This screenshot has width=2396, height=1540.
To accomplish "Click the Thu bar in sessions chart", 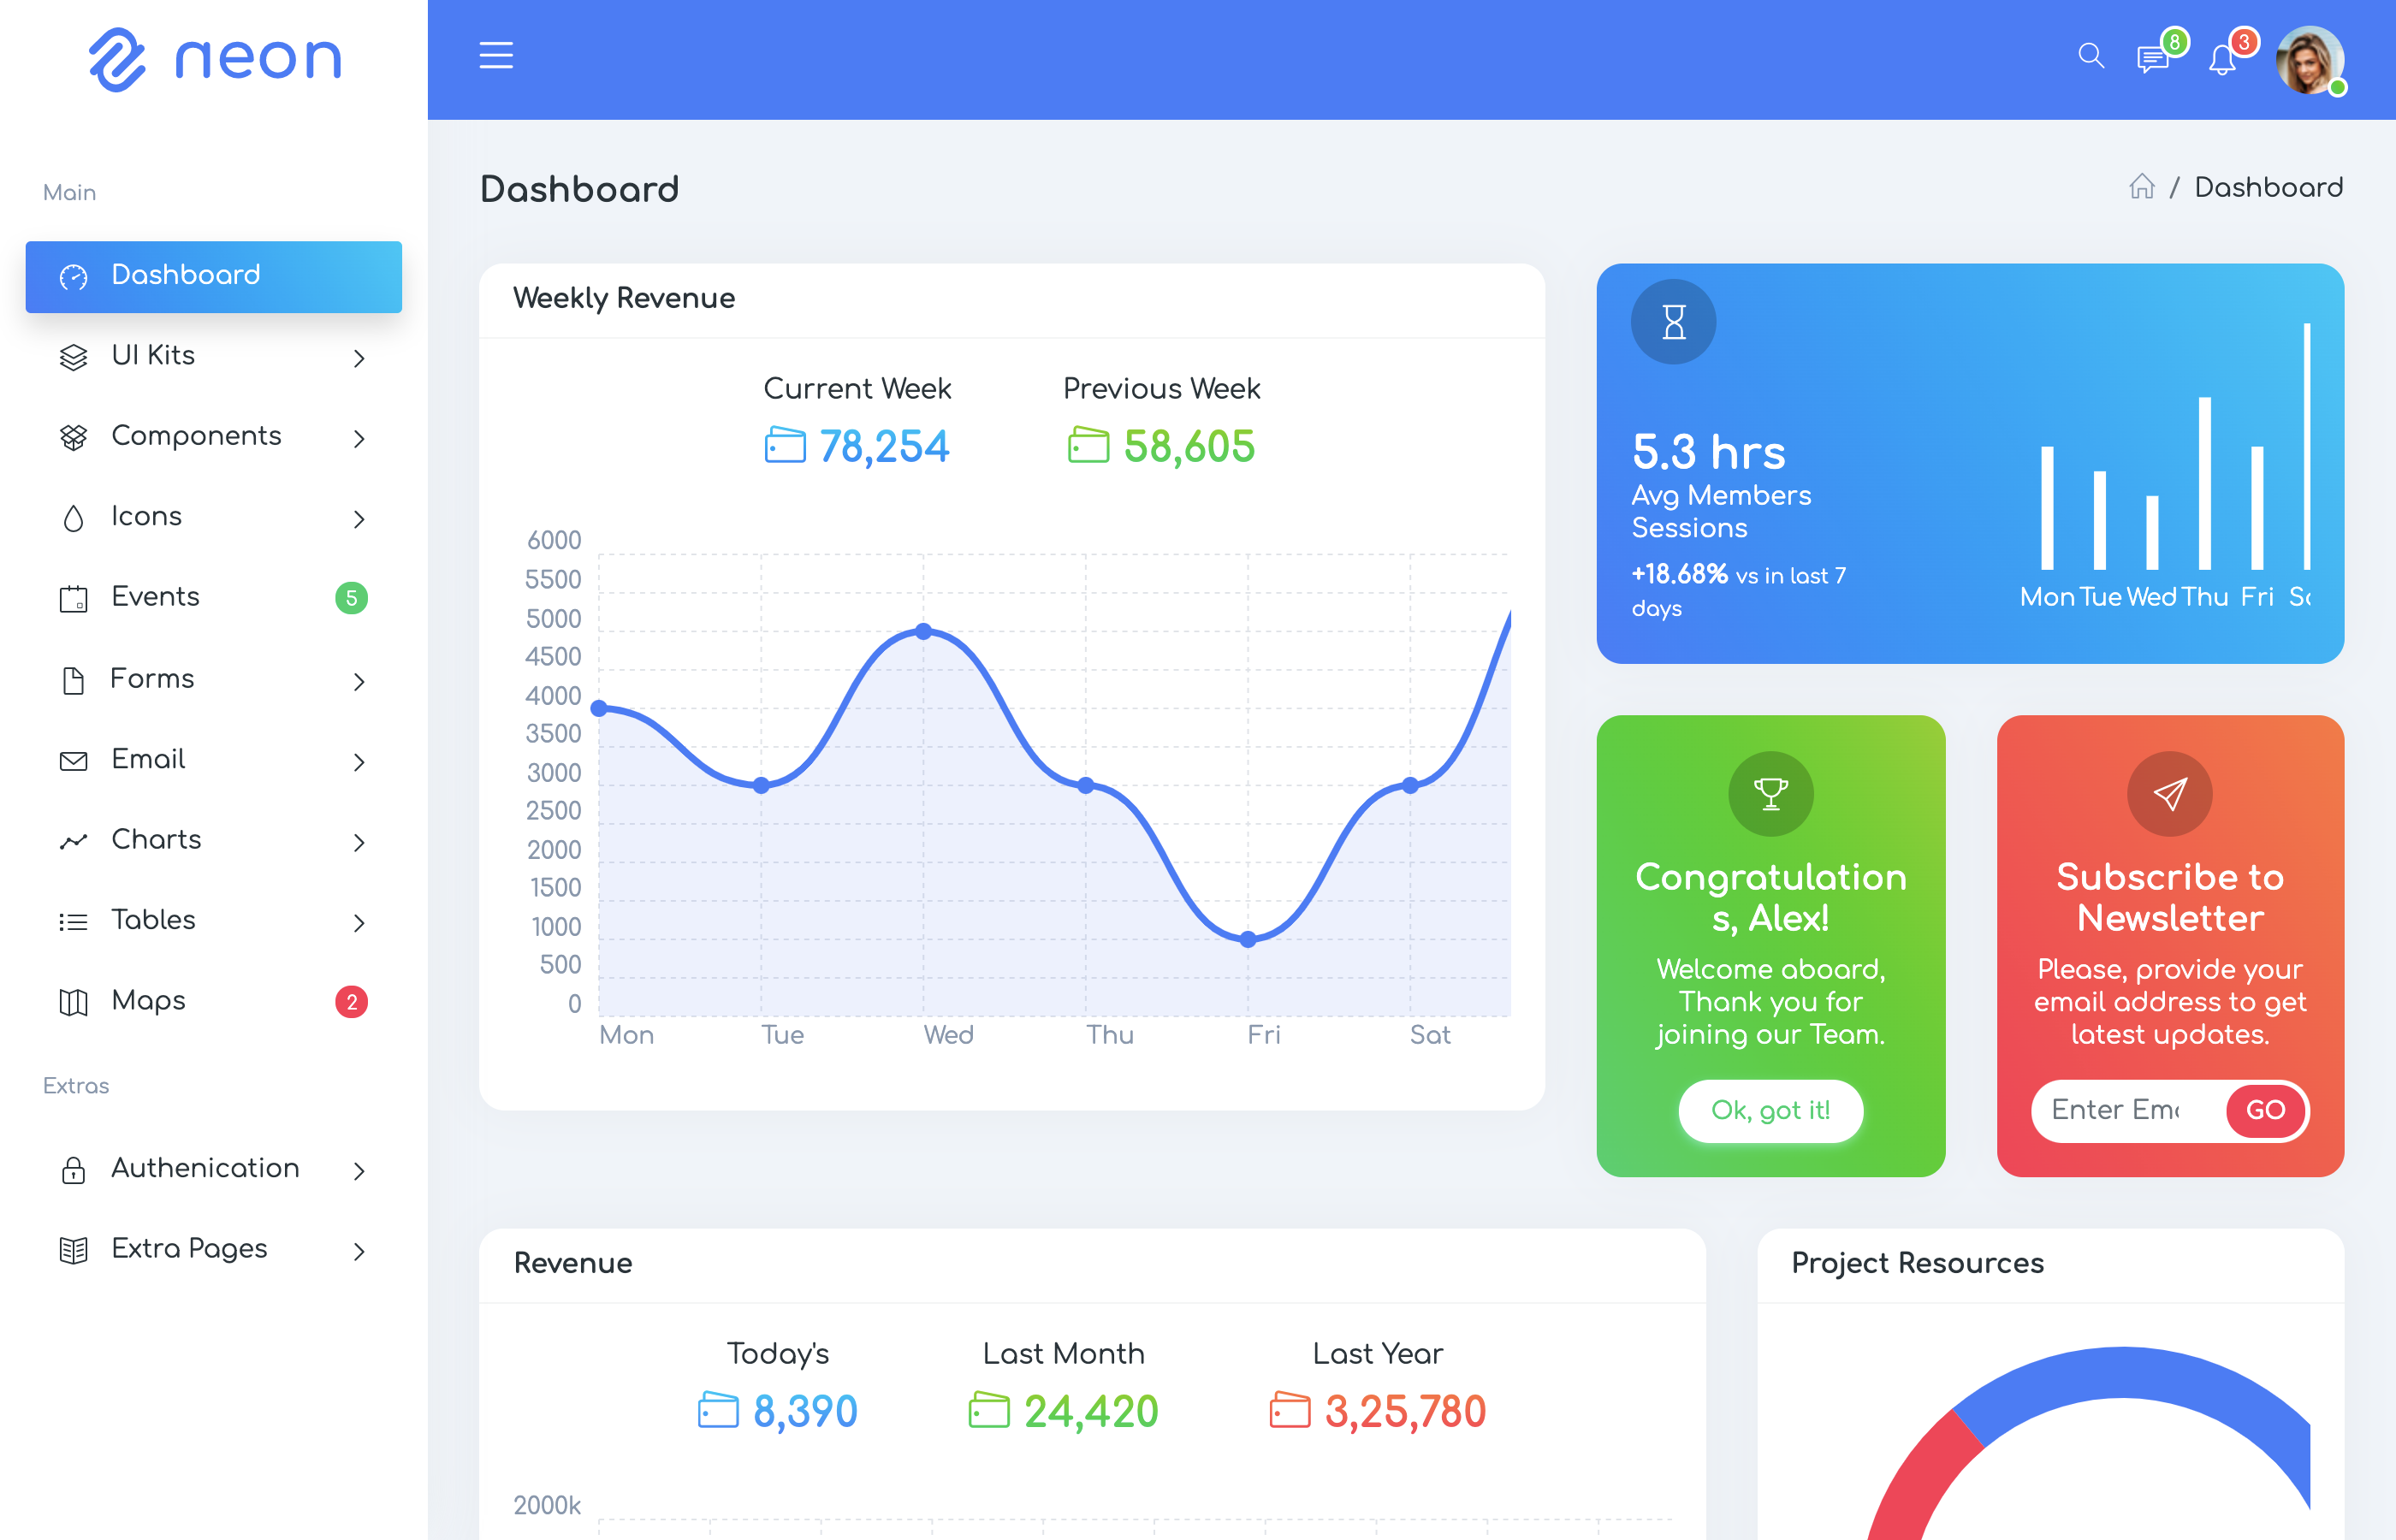I will point(2204,483).
